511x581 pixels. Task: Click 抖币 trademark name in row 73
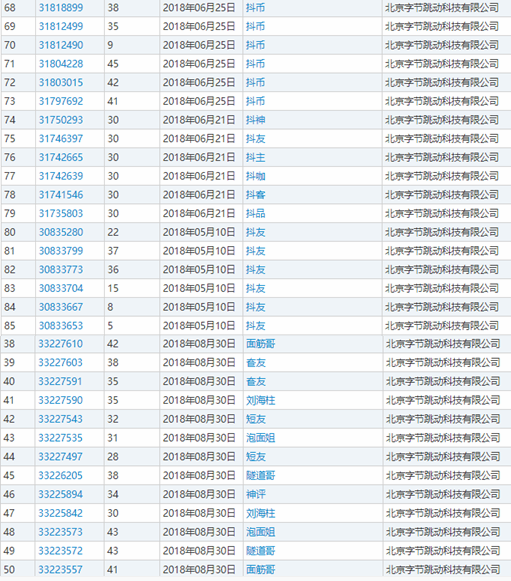(256, 101)
